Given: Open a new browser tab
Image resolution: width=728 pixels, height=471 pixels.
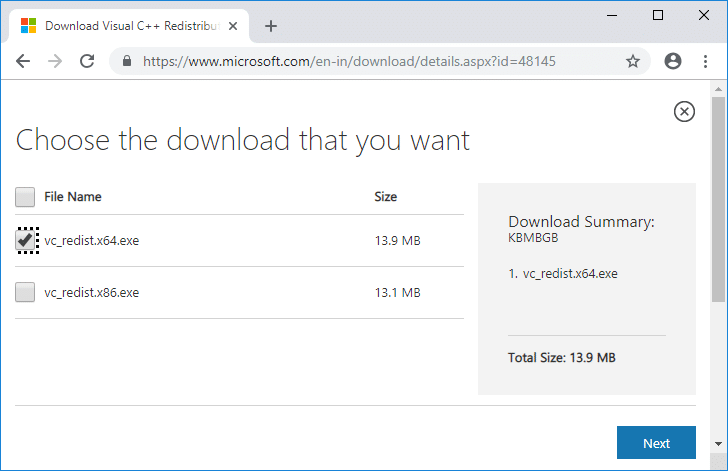Looking at the screenshot, I should (x=270, y=26).
